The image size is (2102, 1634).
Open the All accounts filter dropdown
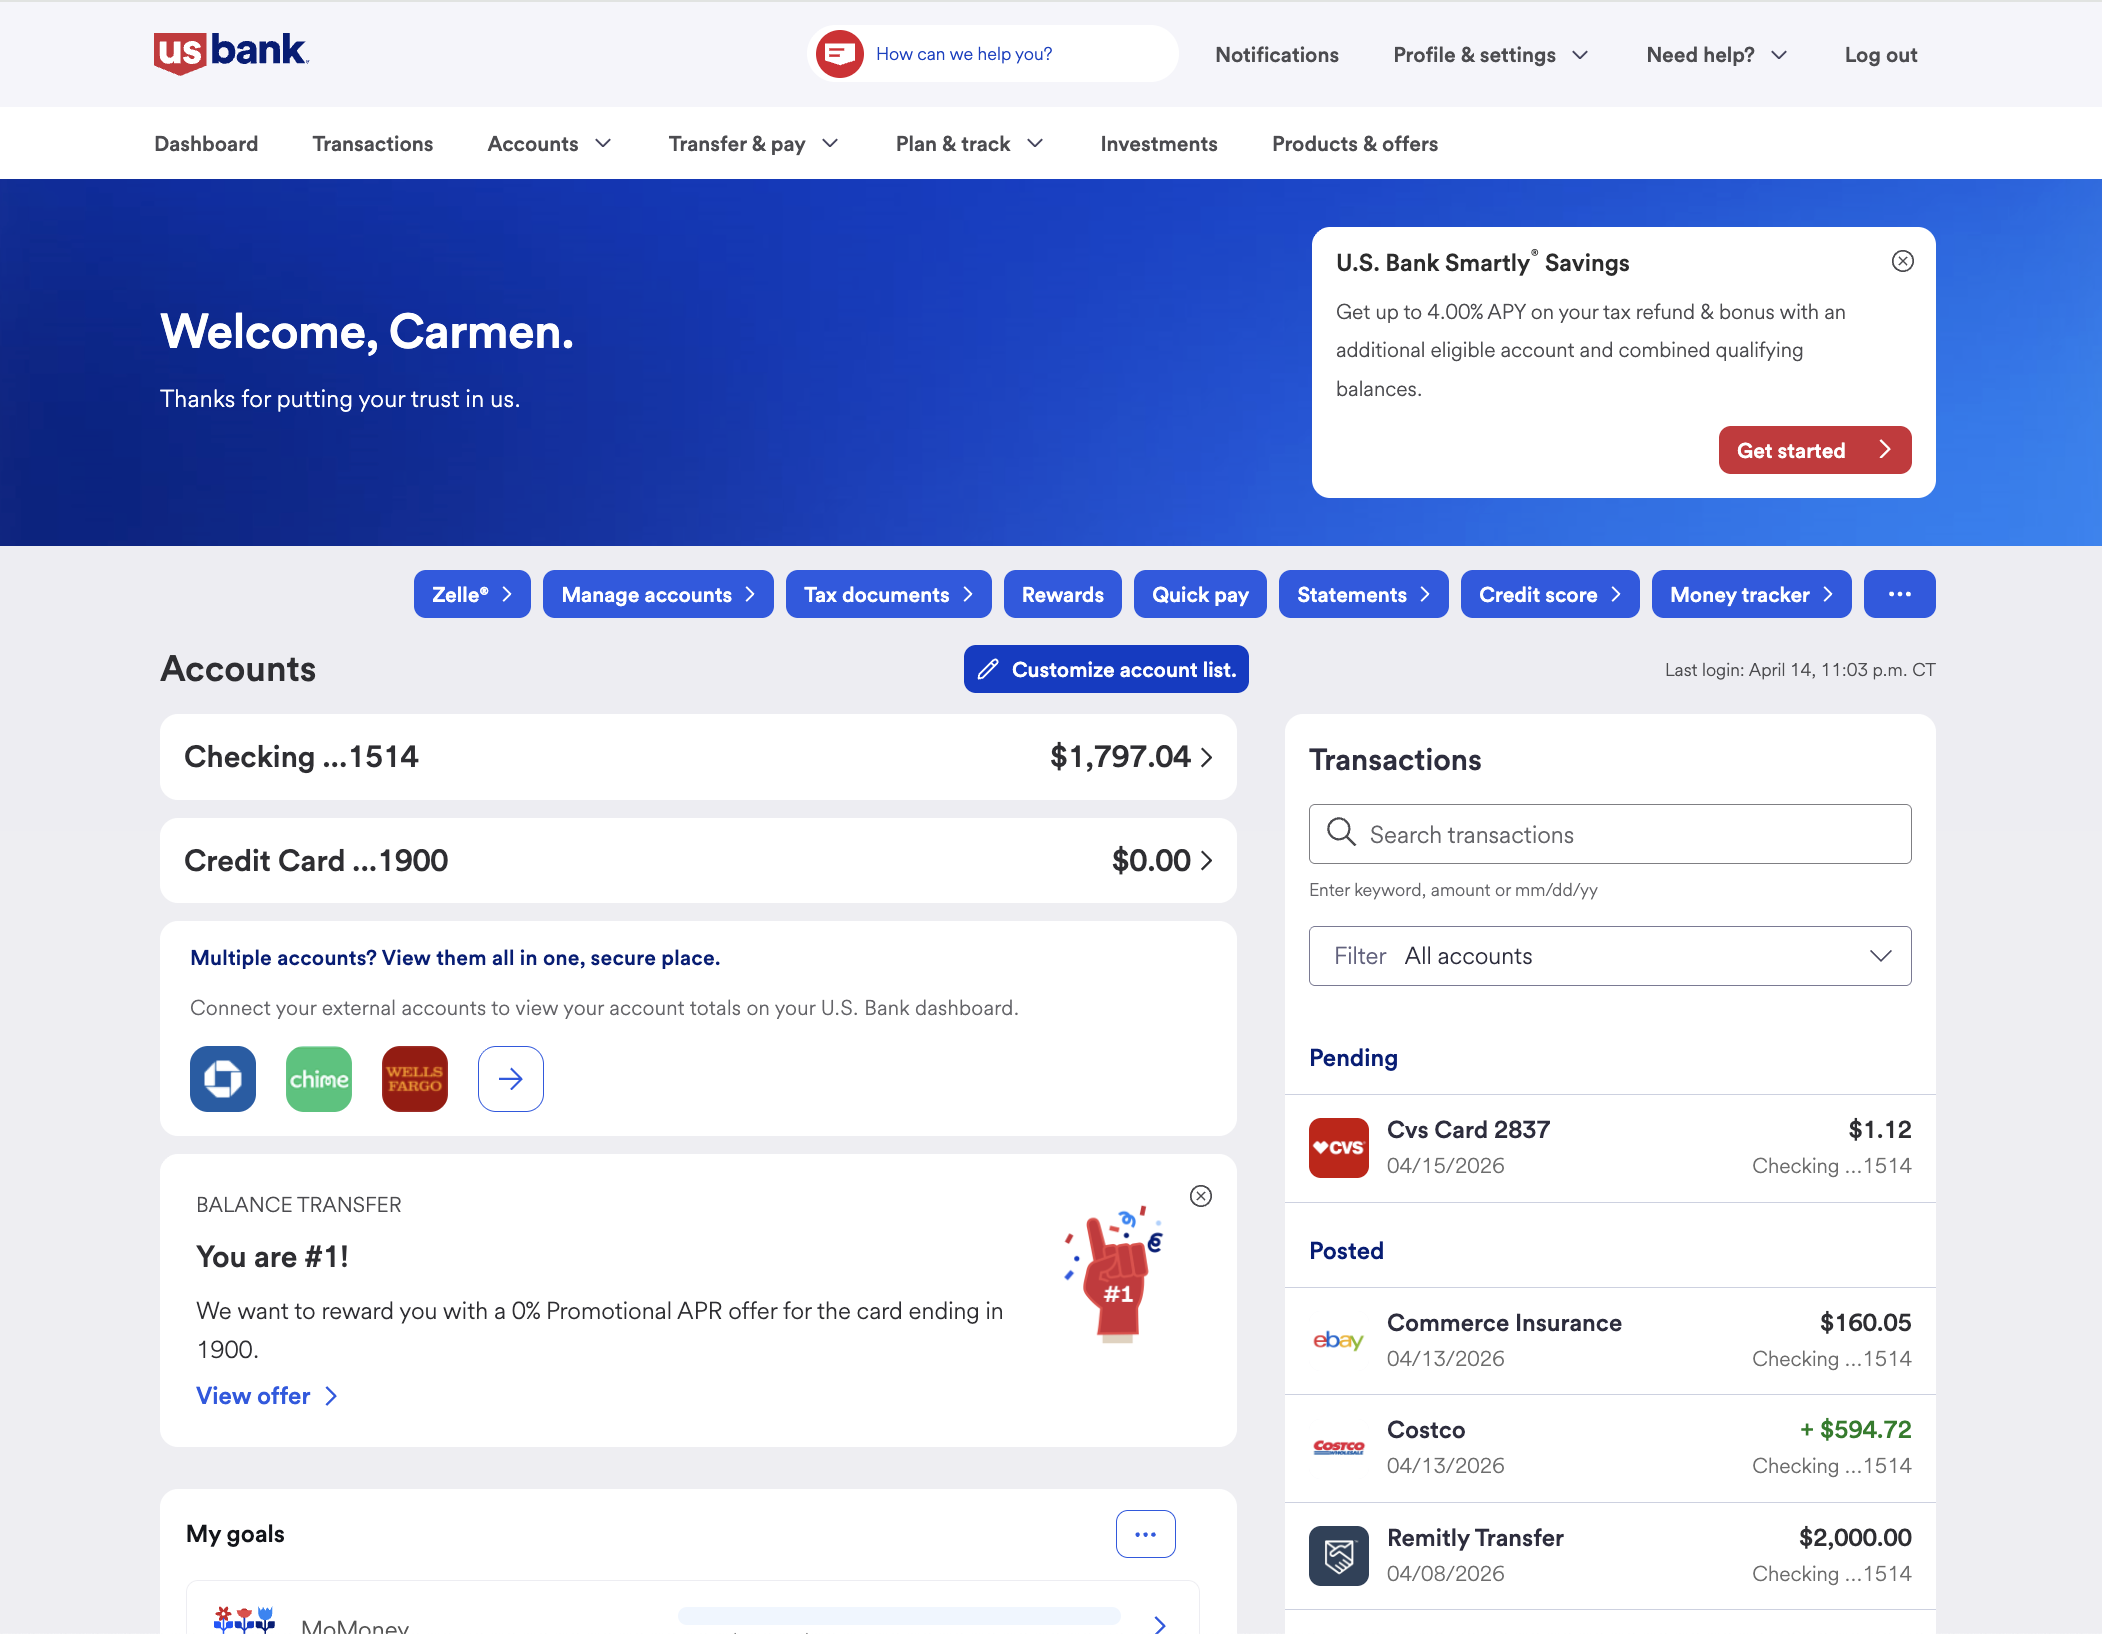click(1609, 956)
